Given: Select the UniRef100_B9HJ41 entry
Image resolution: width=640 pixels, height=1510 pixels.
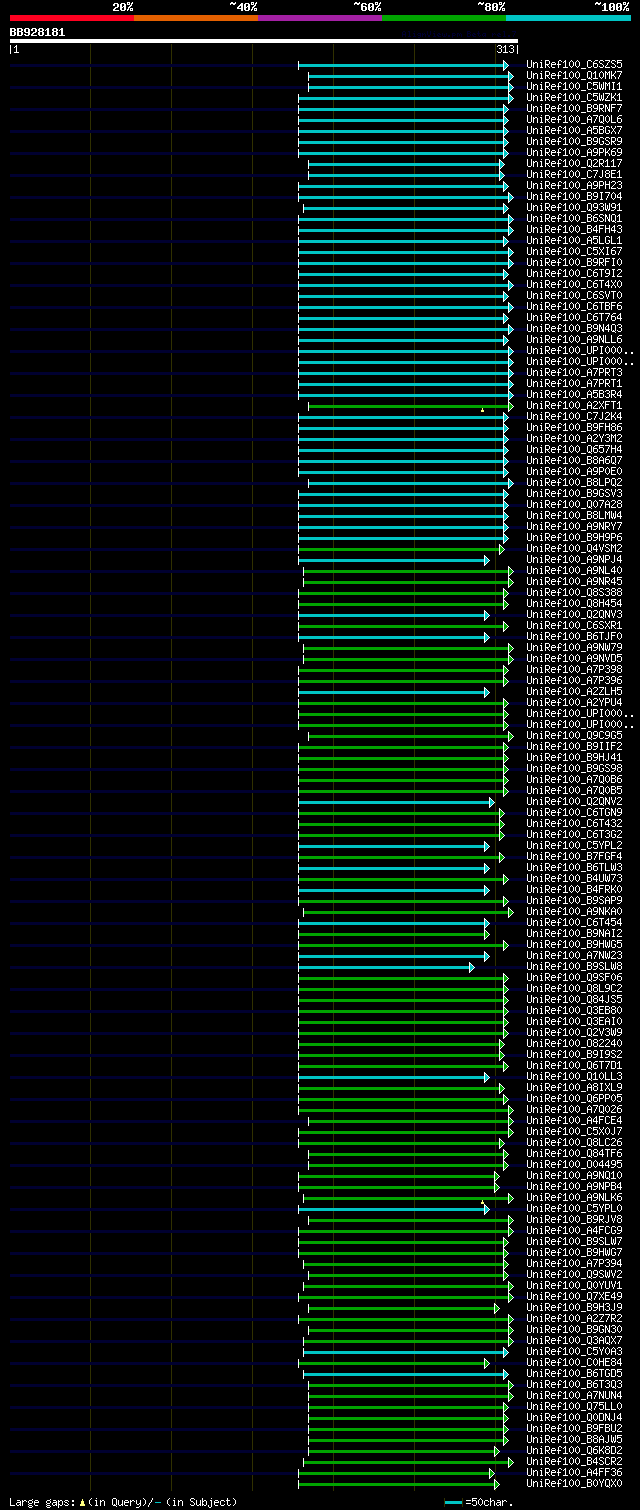Looking at the screenshot, I should pyautogui.click(x=574, y=757).
